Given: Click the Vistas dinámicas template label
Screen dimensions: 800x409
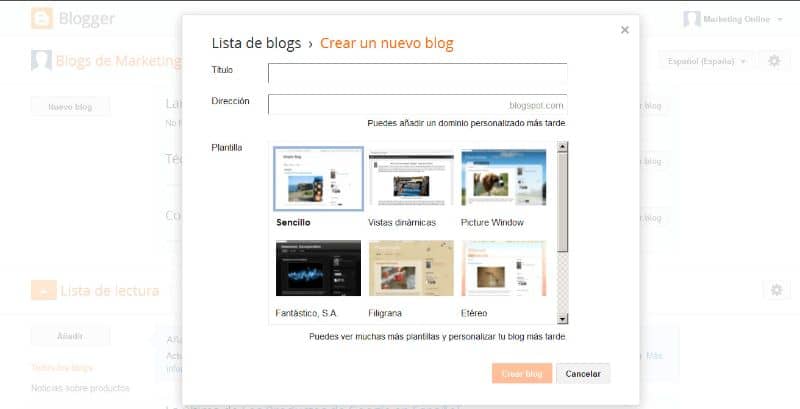Looking at the screenshot, I should click(x=402, y=222).
